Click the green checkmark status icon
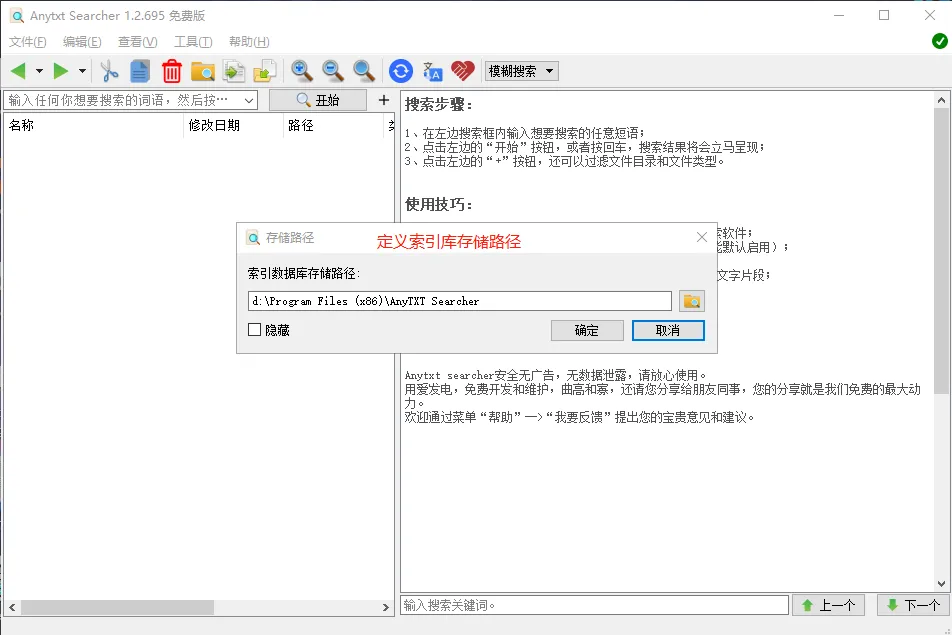The width and height of the screenshot is (952, 635). pyautogui.click(x=940, y=41)
